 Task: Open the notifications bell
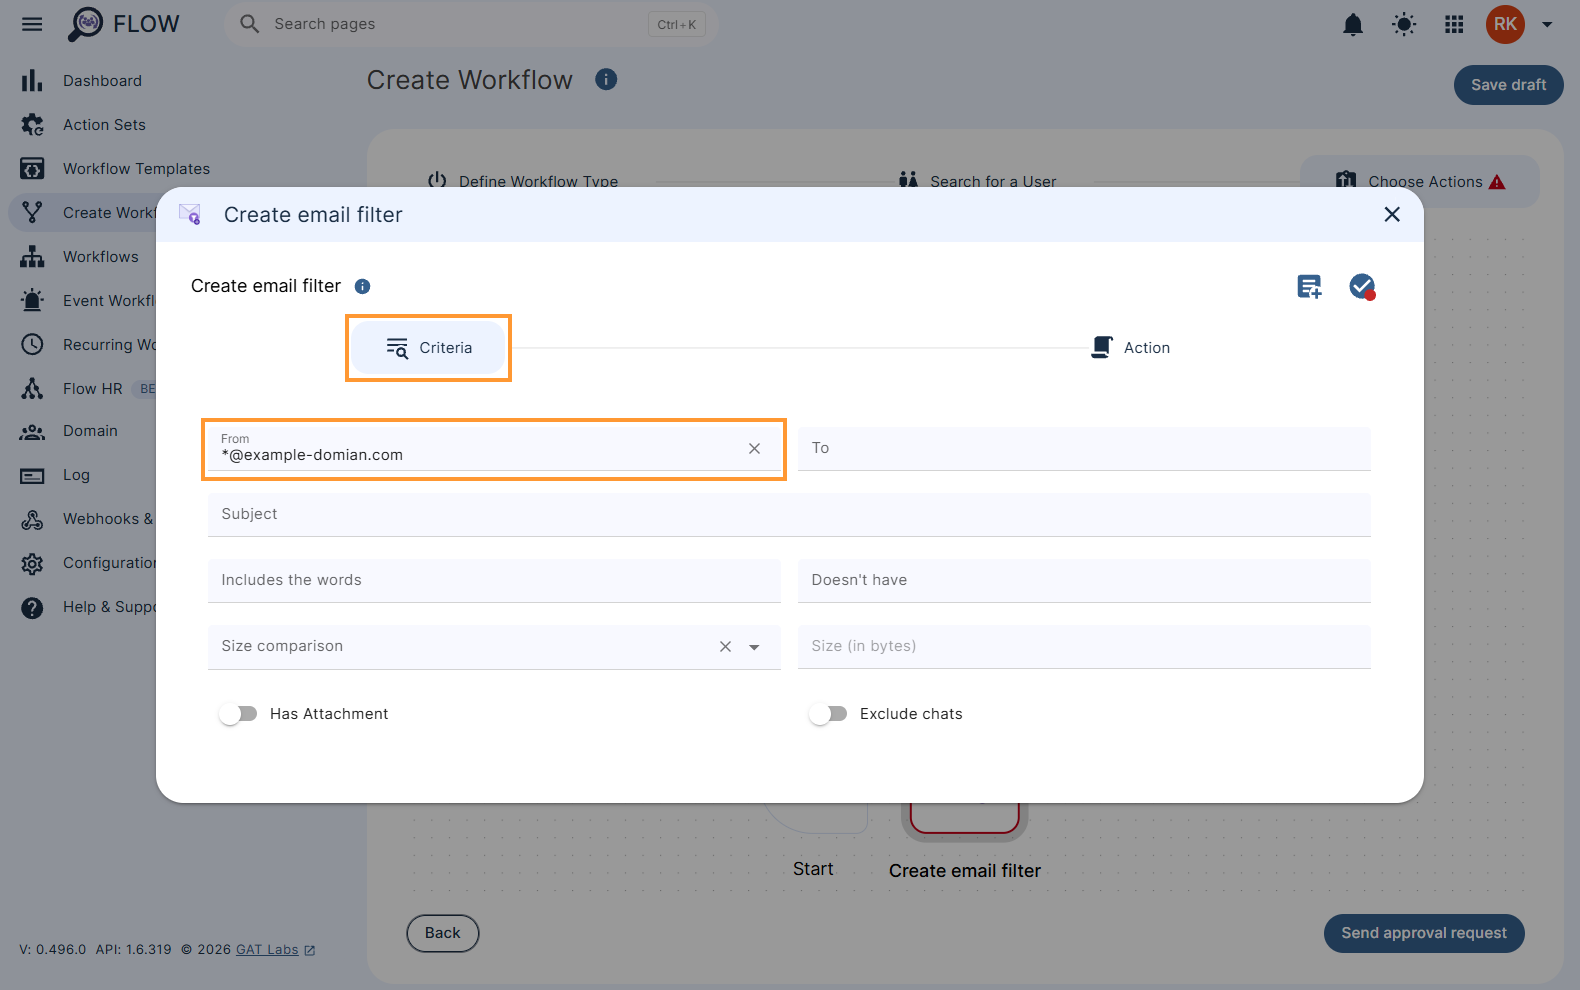point(1353,24)
